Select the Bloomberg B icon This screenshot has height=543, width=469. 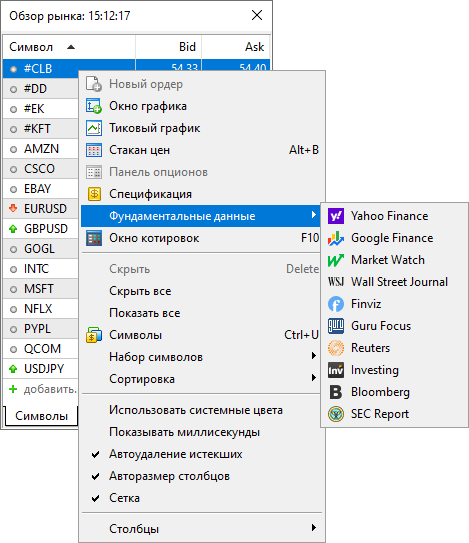click(x=336, y=392)
